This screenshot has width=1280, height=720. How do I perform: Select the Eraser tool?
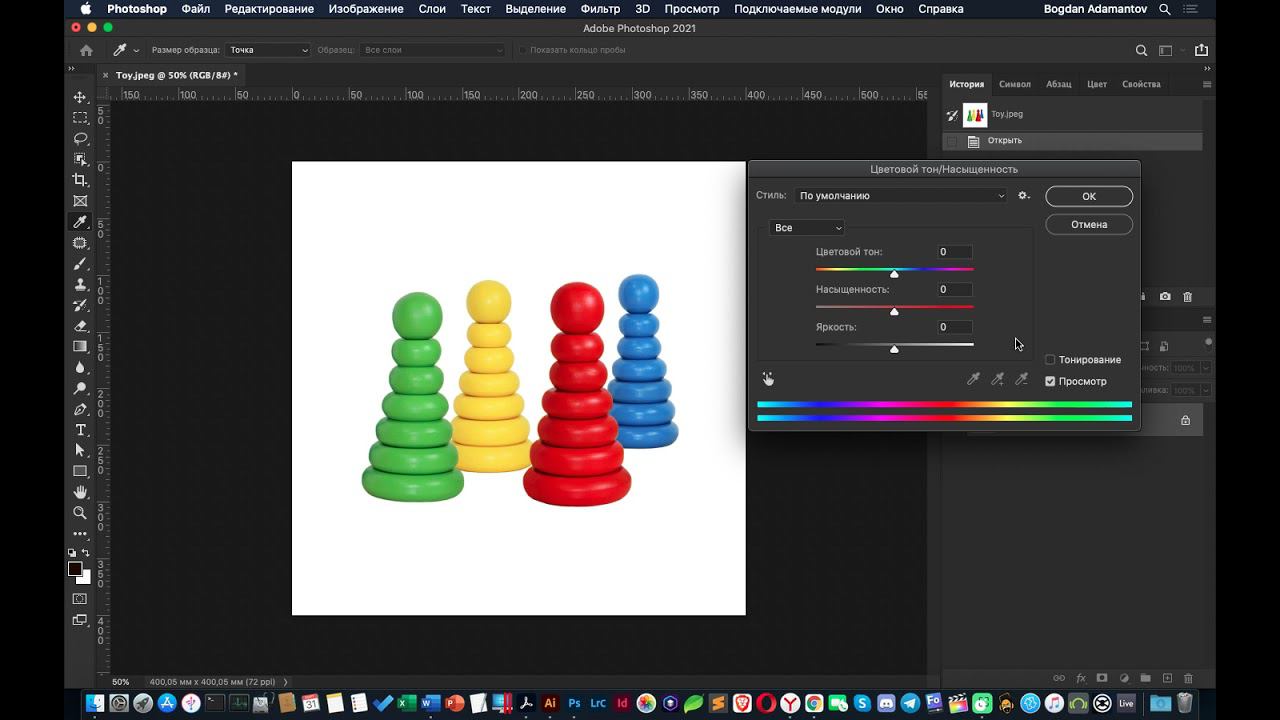(x=80, y=326)
